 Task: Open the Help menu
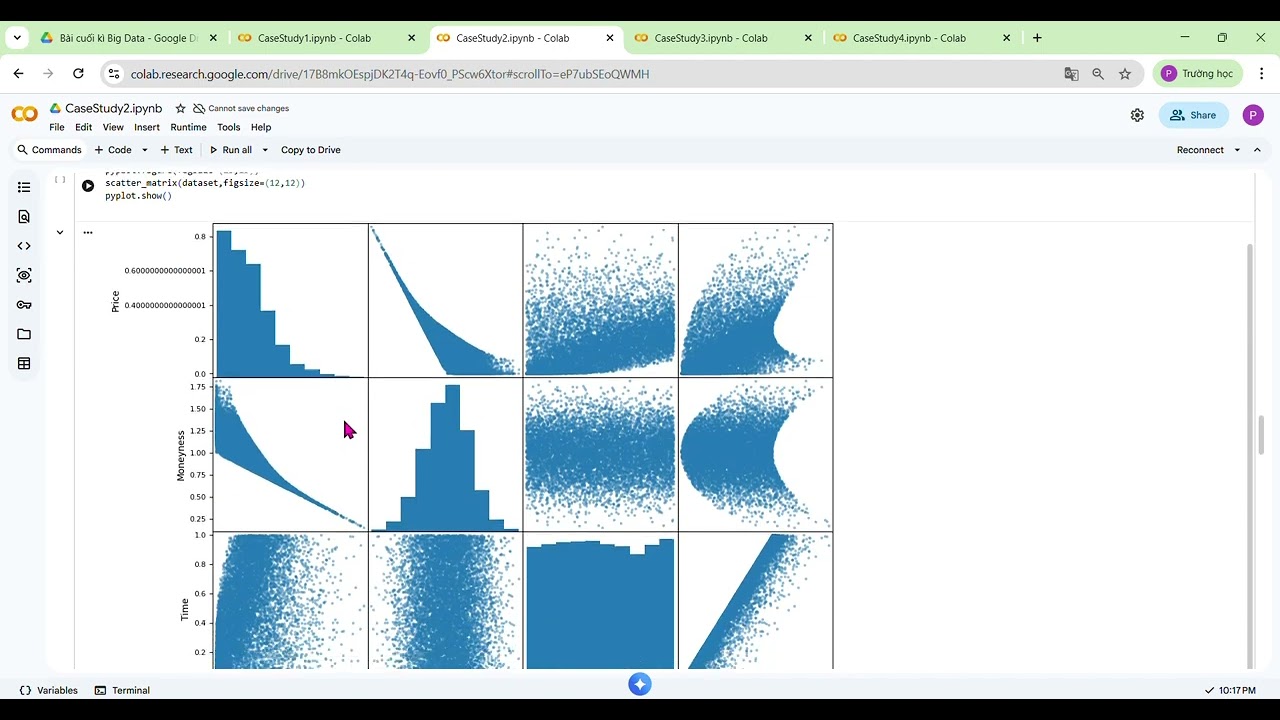pos(261,127)
